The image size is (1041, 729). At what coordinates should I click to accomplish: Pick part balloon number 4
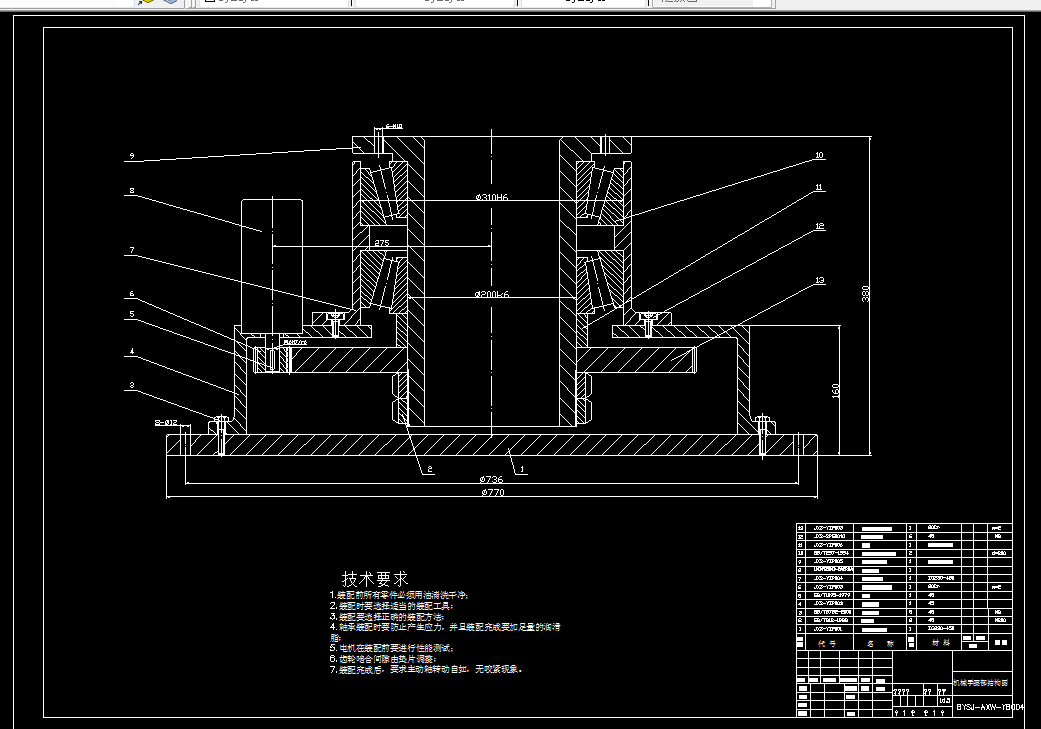131,351
